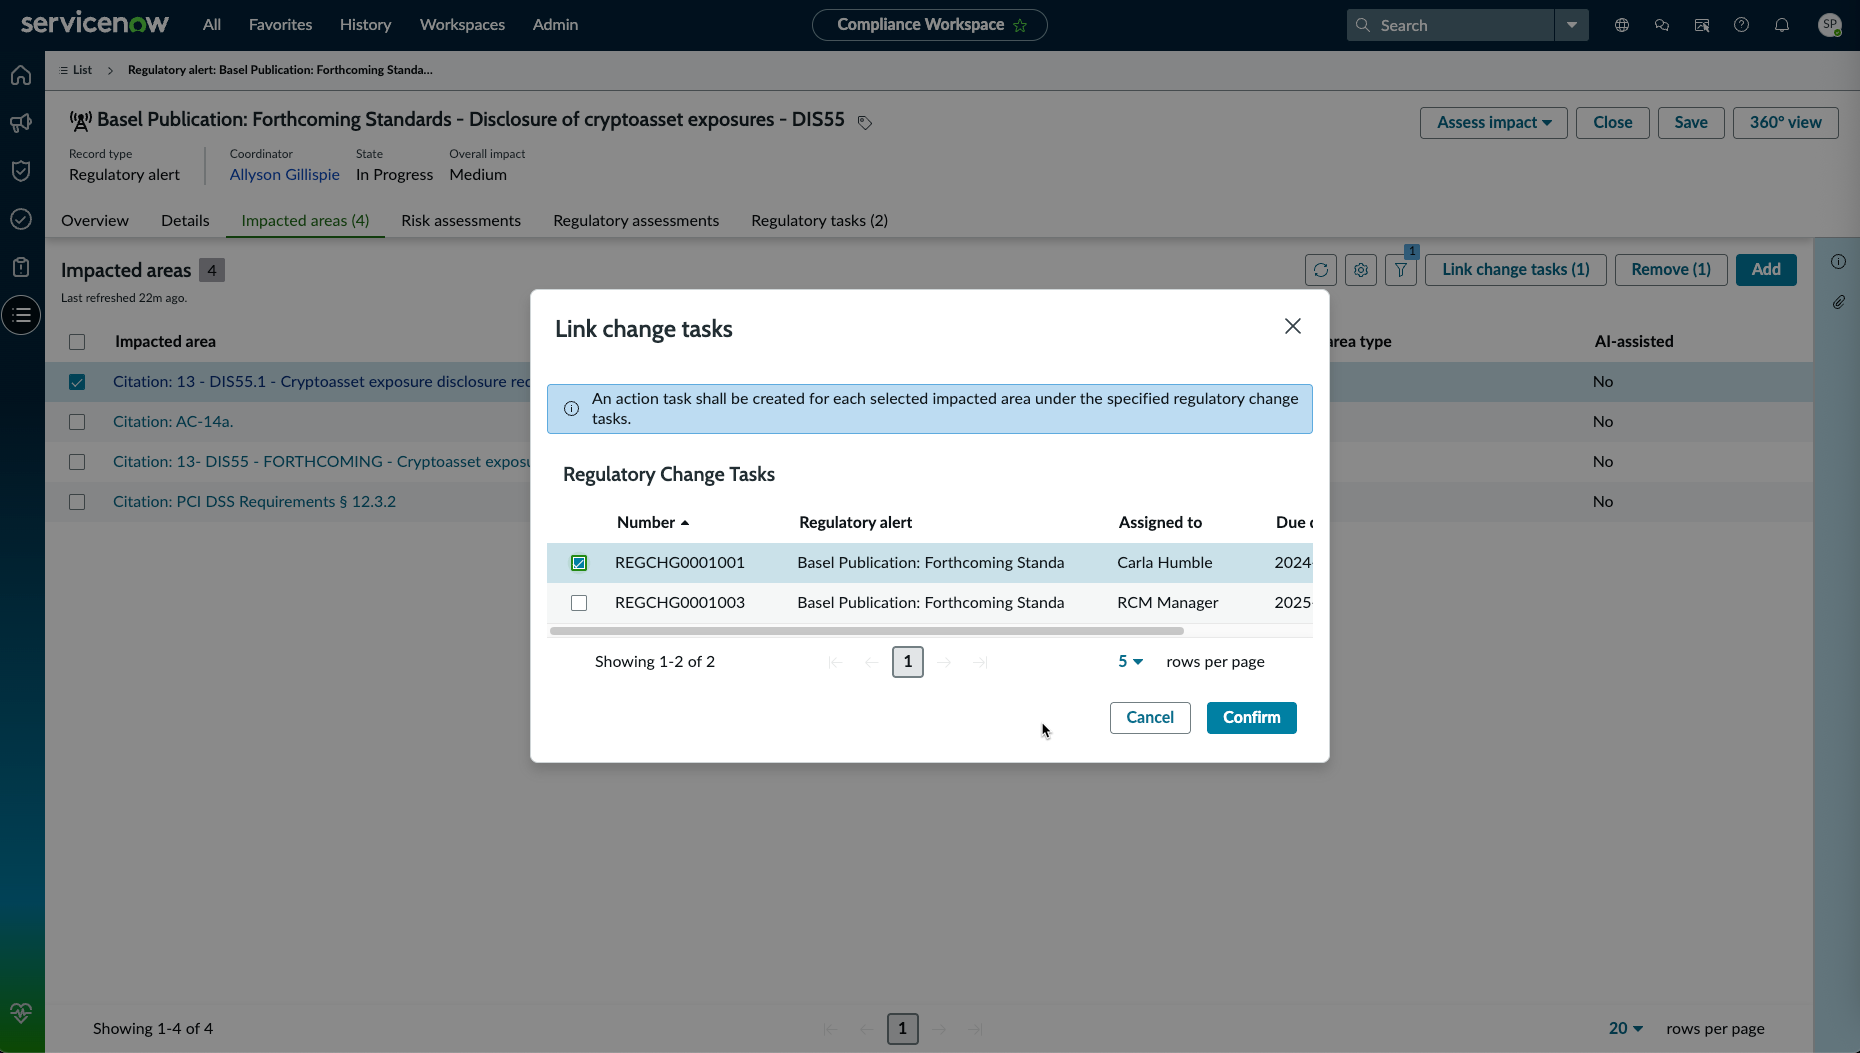
Task: Click the Add button
Action: [1766, 270]
